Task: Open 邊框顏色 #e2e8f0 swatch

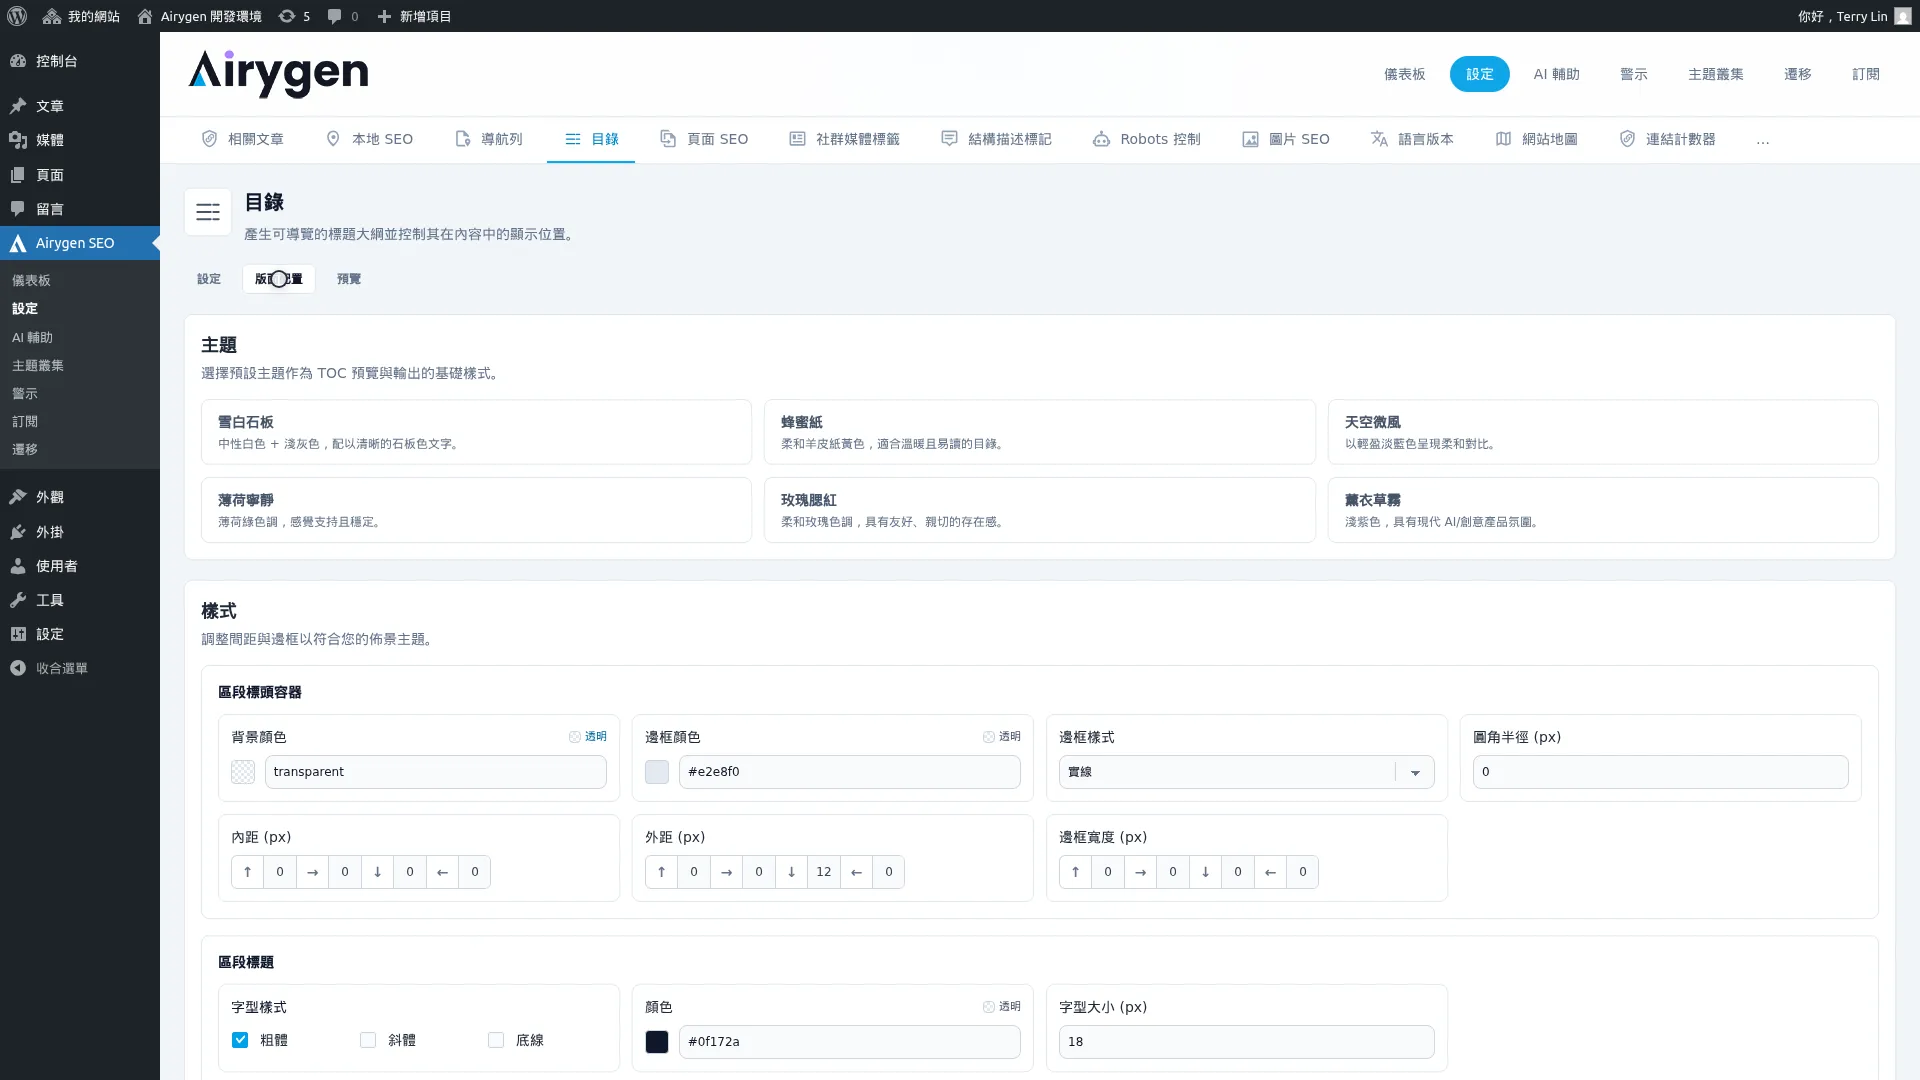Action: (657, 772)
